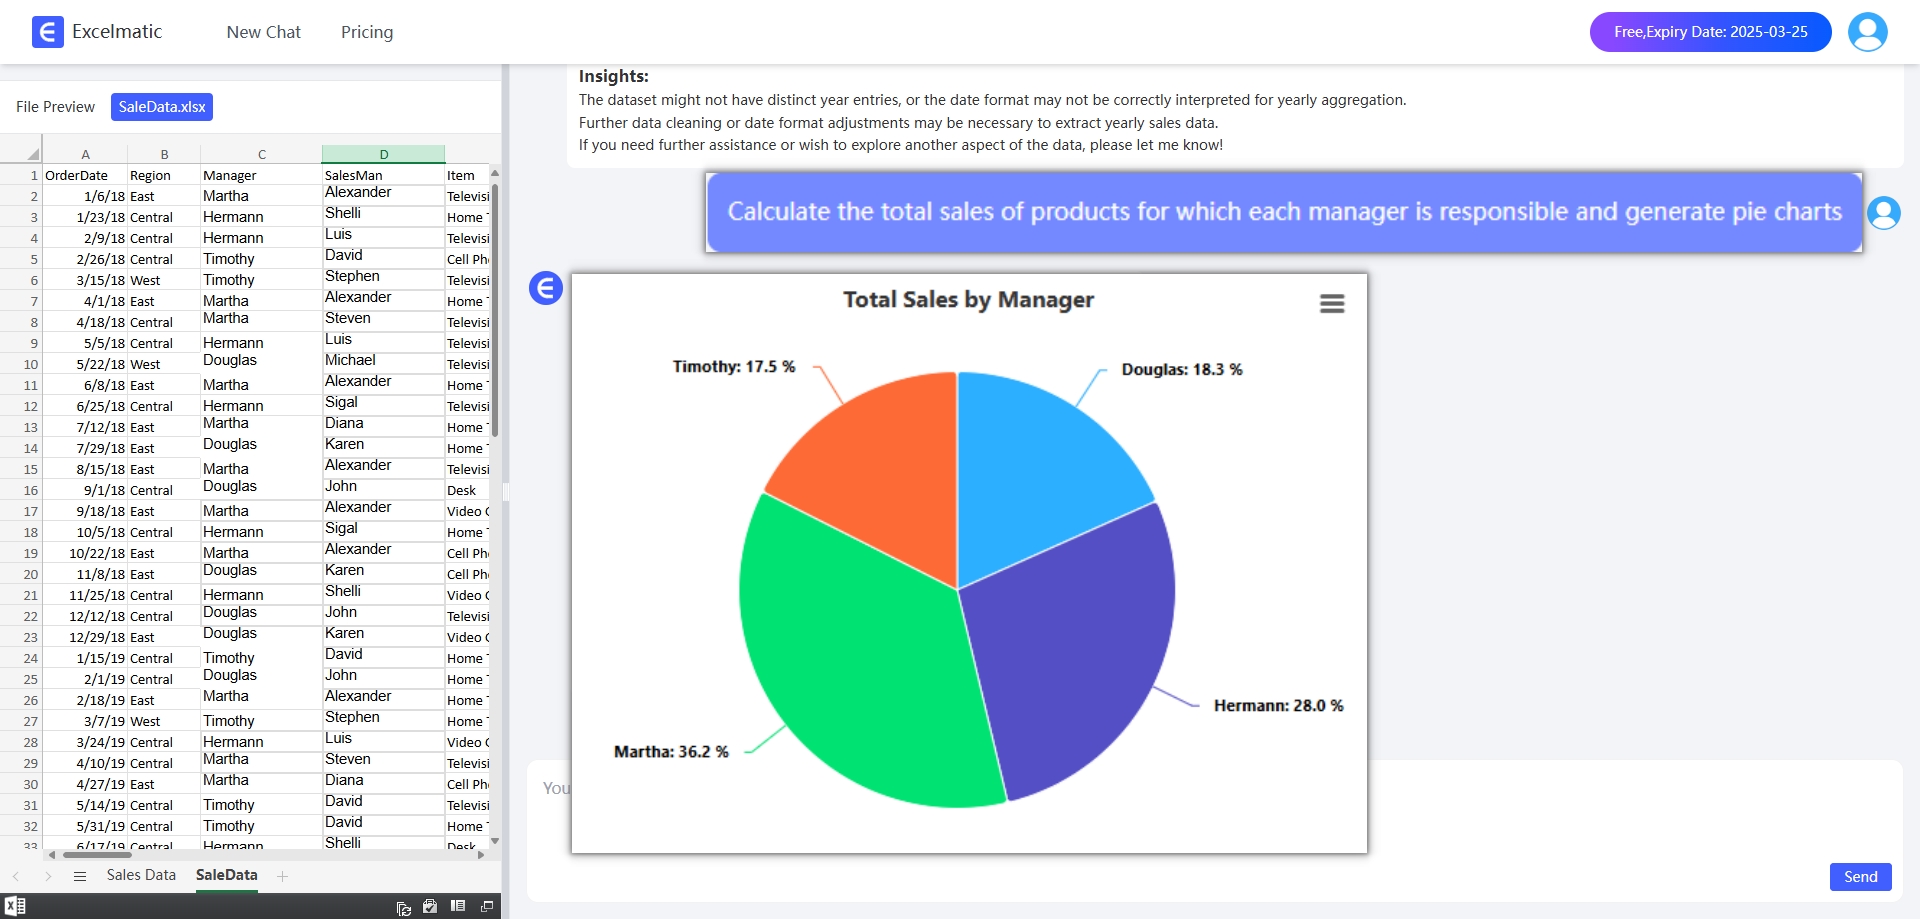Click the briefcase checkmark icon
Viewport: 1920px width, 919px height.
(x=430, y=906)
